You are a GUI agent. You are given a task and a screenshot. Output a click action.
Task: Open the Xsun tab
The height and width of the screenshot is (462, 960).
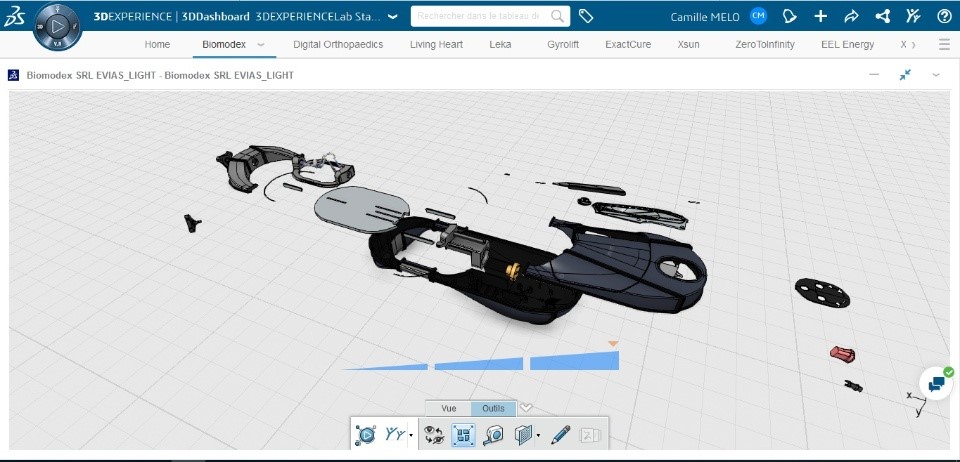690,45
